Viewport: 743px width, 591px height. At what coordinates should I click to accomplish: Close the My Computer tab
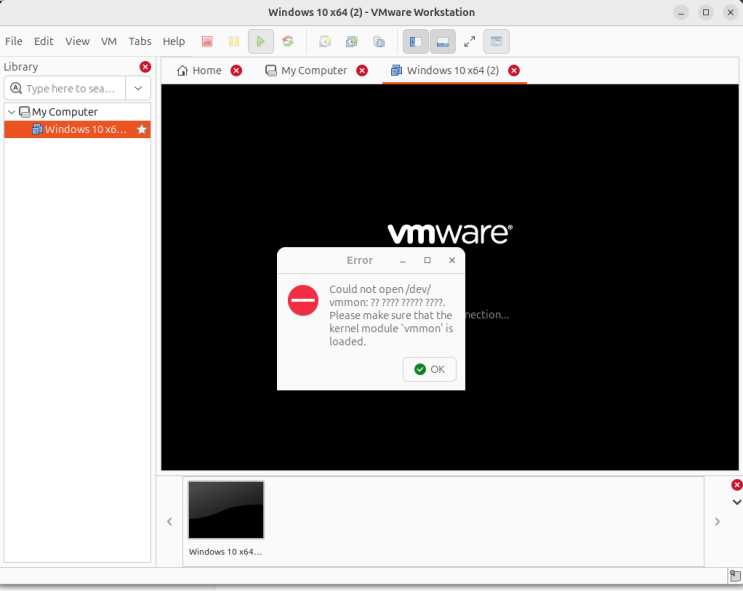pyautogui.click(x=362, y=71)
